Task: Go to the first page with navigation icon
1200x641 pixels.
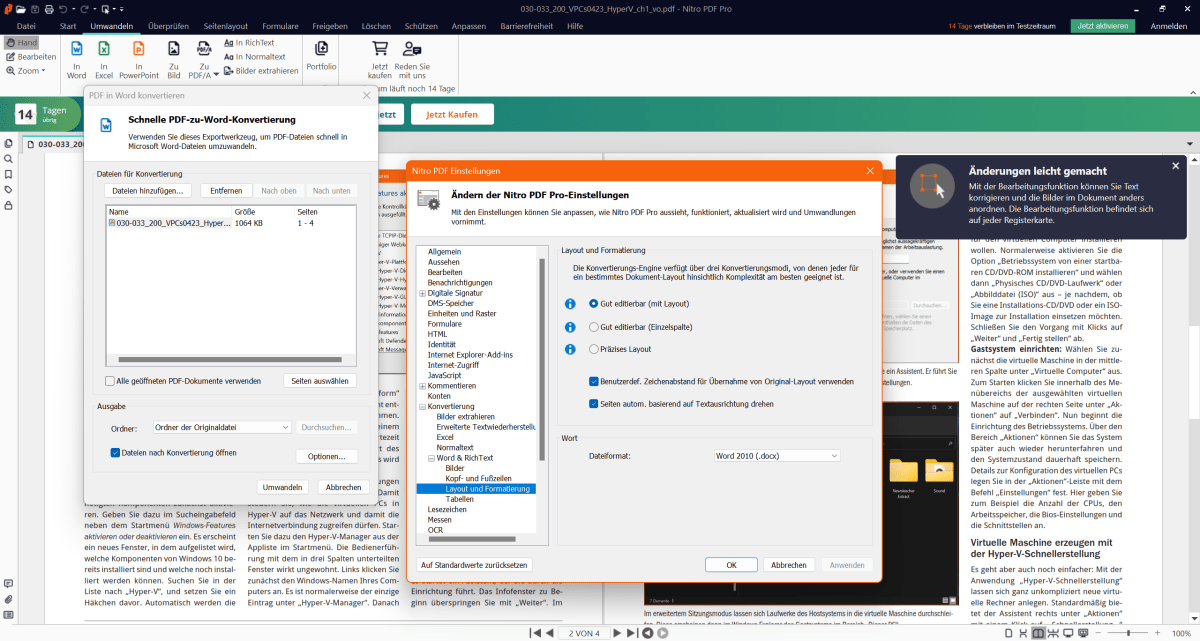Action: 535,633
